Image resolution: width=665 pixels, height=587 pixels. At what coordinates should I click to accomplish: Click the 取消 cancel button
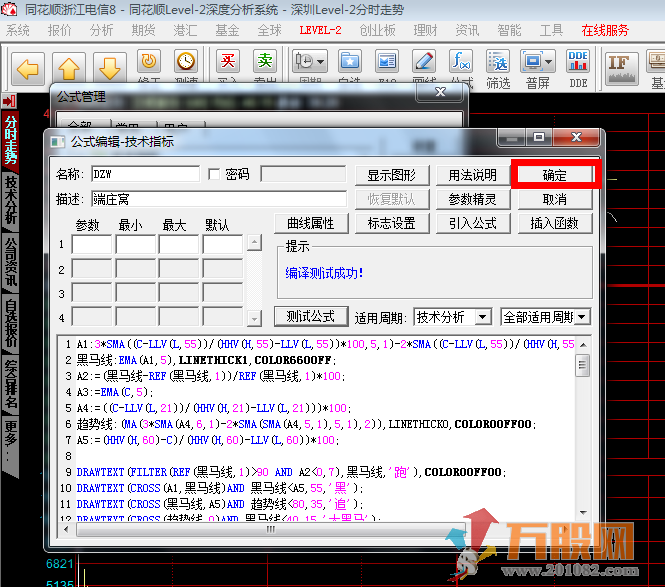tap(555, 199)
